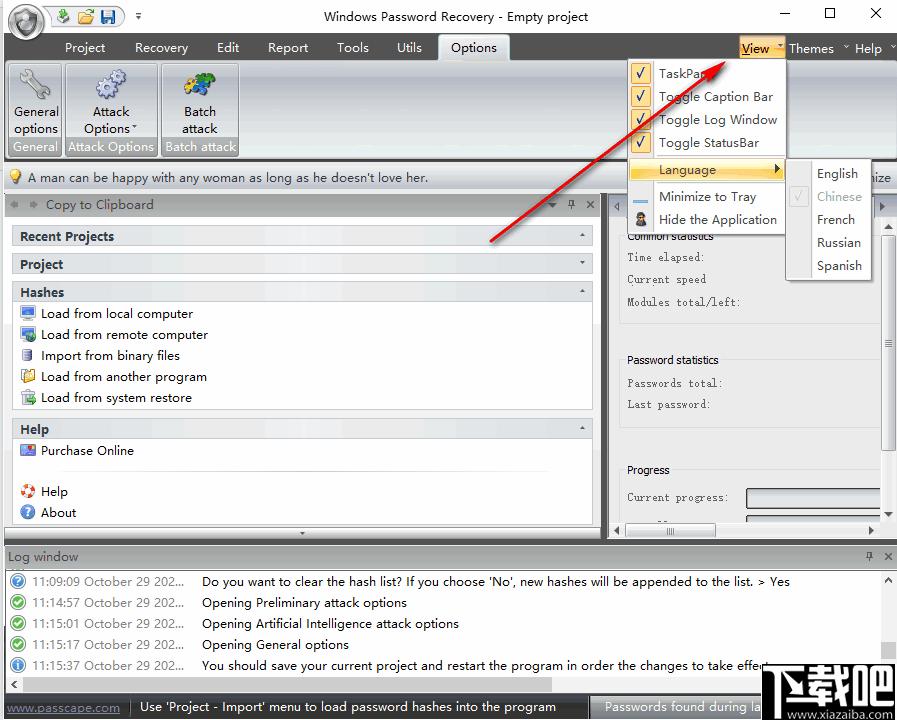Click the lightbulb tip icon
This screenshot has width=897, height=720.
point(15,177)
